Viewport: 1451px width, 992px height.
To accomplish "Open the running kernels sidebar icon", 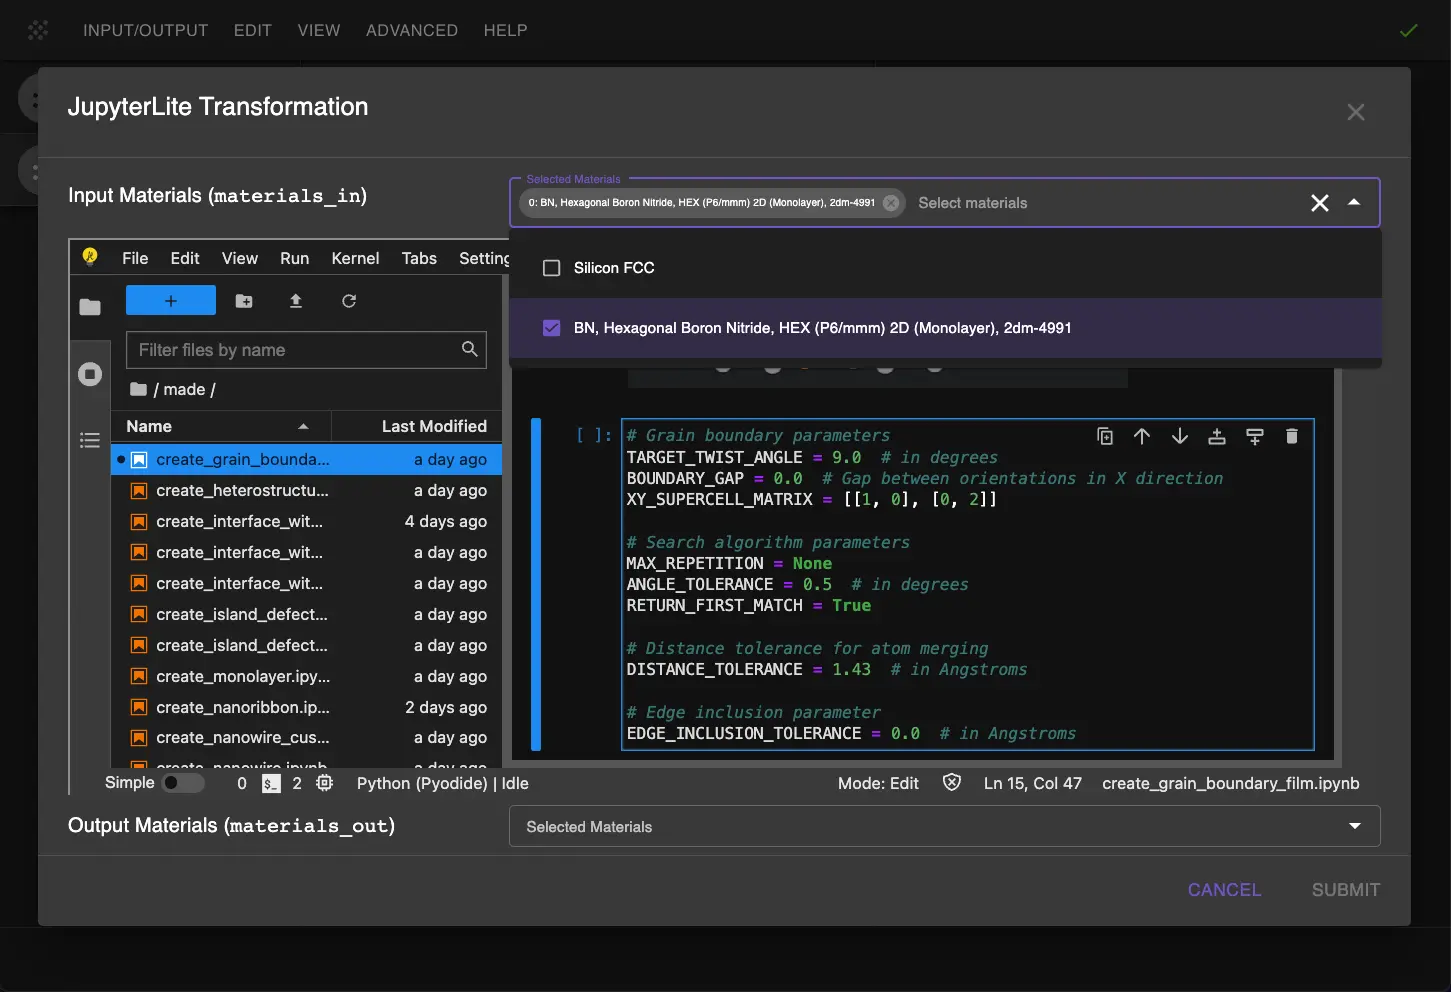I will click(90, 374).
